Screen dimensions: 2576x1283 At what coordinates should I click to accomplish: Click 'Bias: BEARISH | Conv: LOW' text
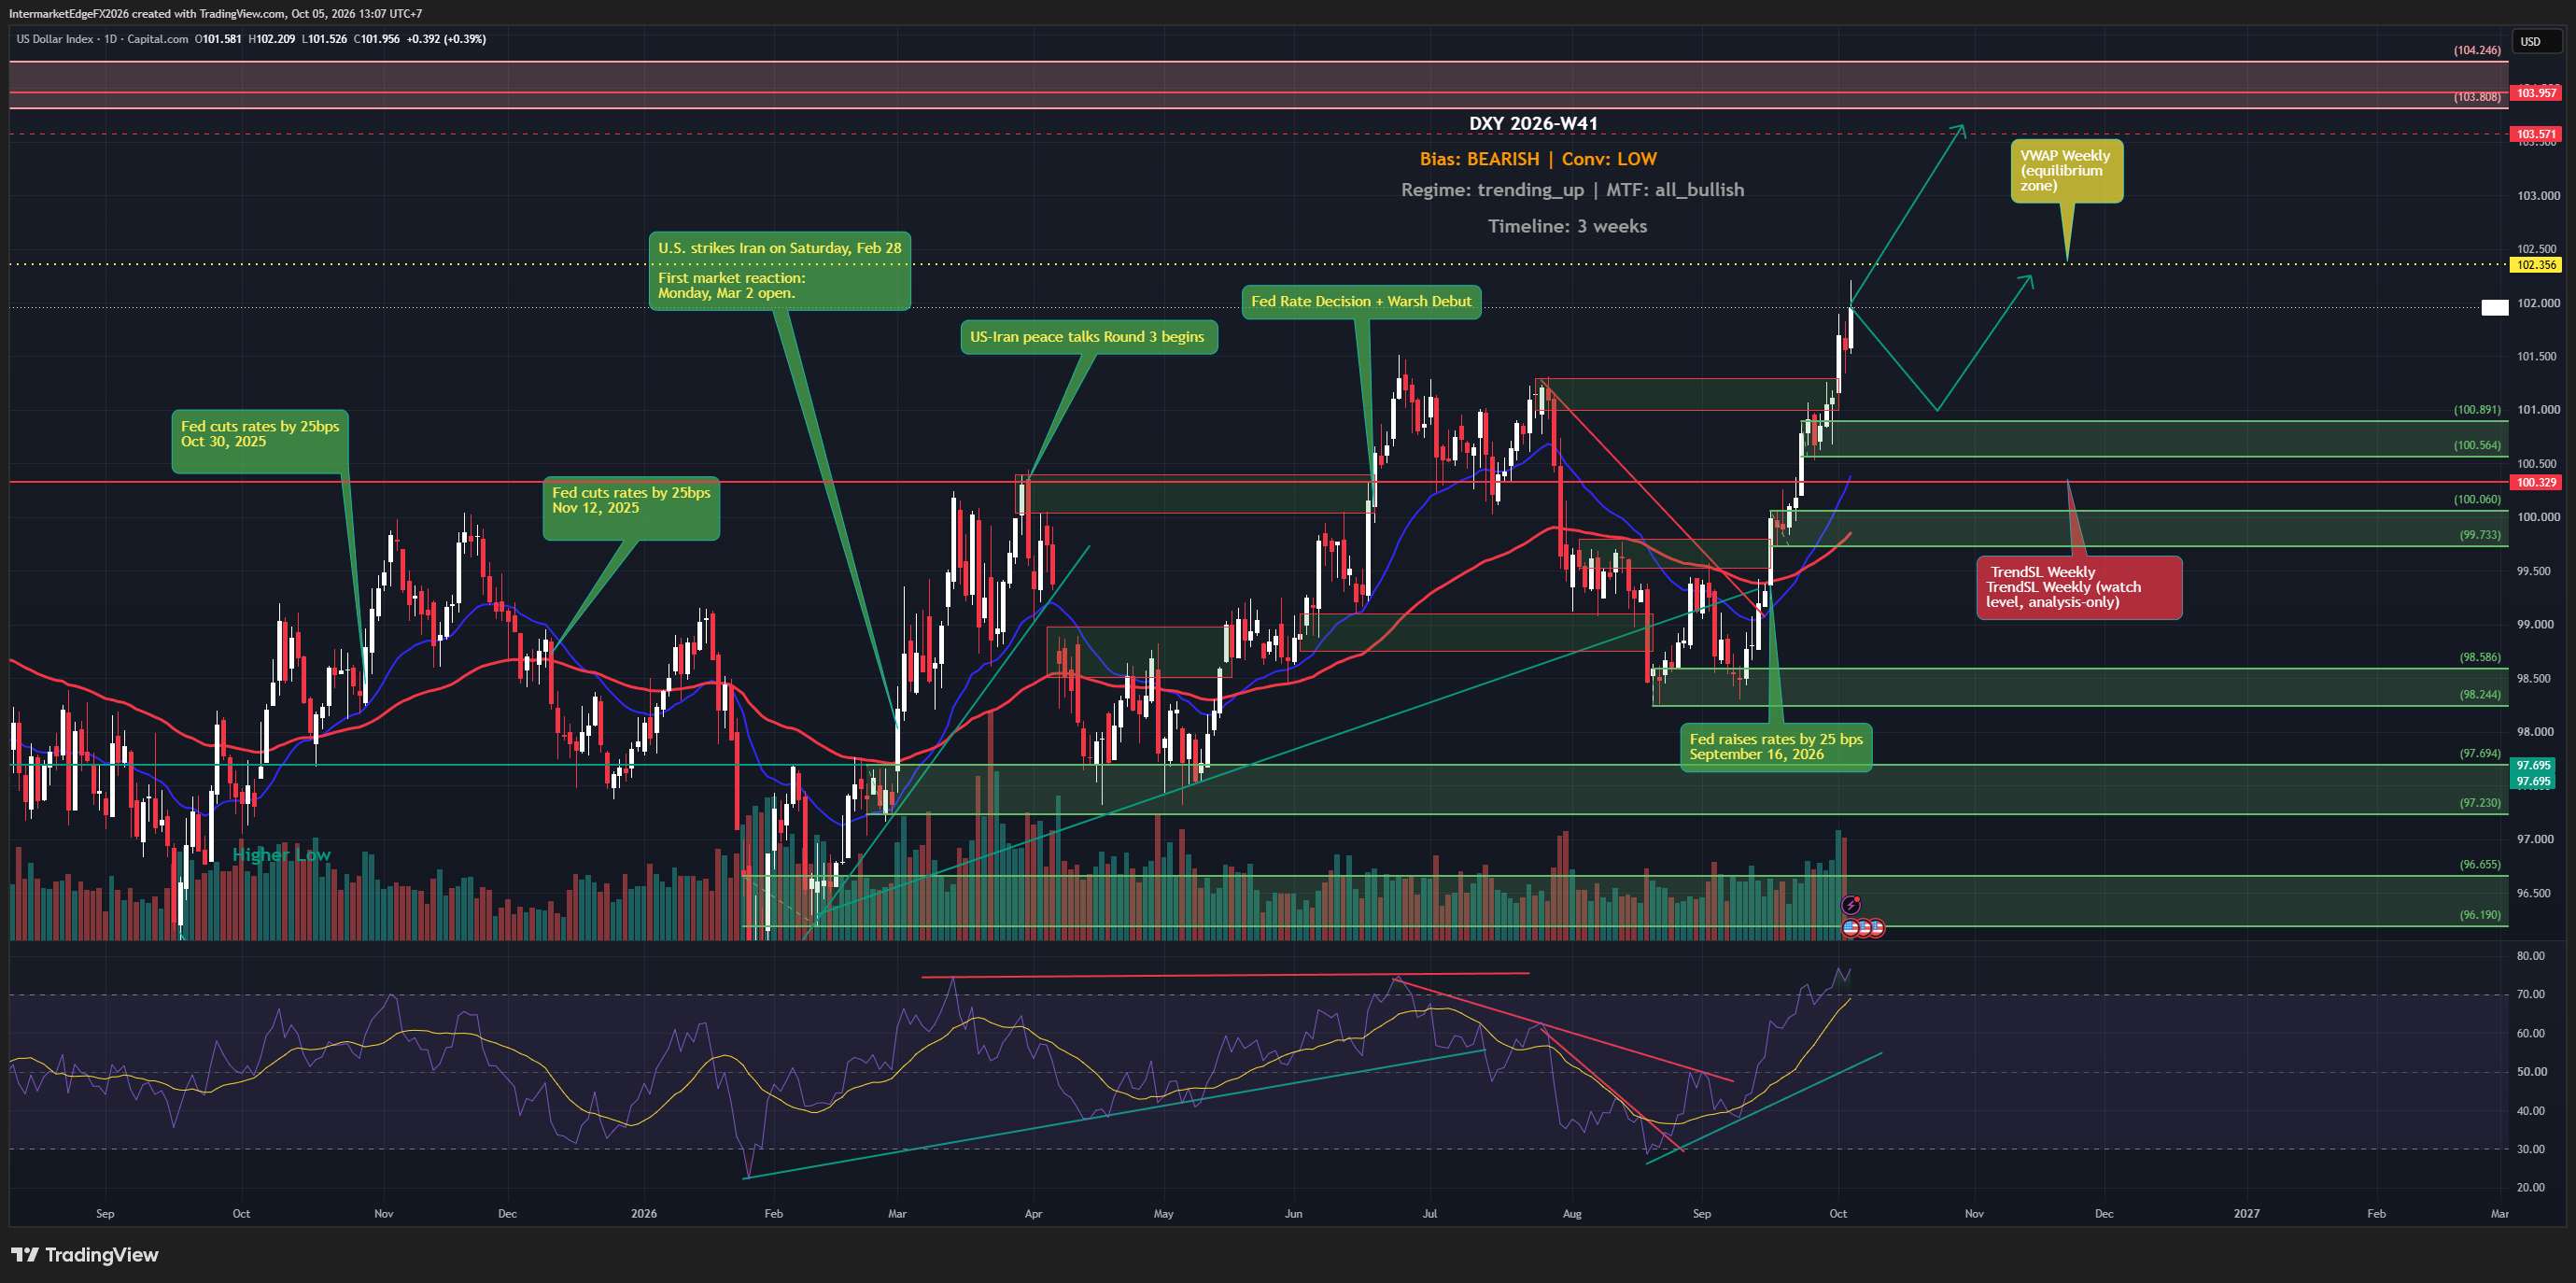click(1538, 159)
